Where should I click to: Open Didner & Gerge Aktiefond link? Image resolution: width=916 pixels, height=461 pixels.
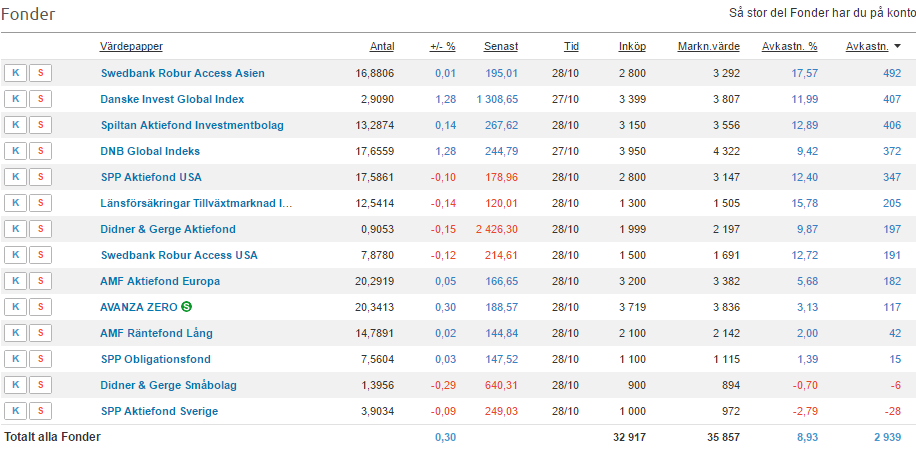[168, 229]
